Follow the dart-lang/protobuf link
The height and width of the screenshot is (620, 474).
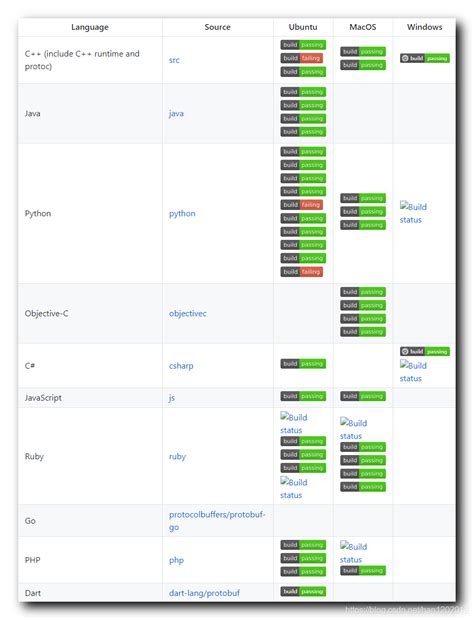point(204,593)
